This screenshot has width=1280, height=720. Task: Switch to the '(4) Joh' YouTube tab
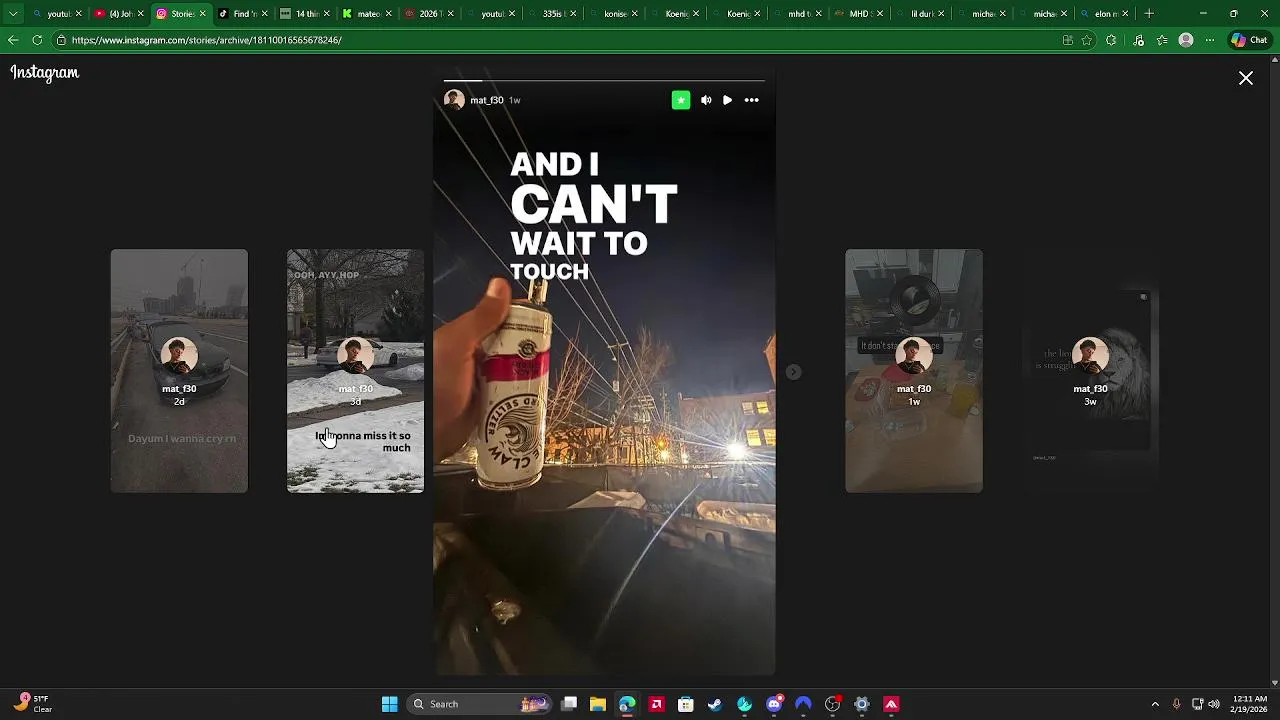coord(121,14)
